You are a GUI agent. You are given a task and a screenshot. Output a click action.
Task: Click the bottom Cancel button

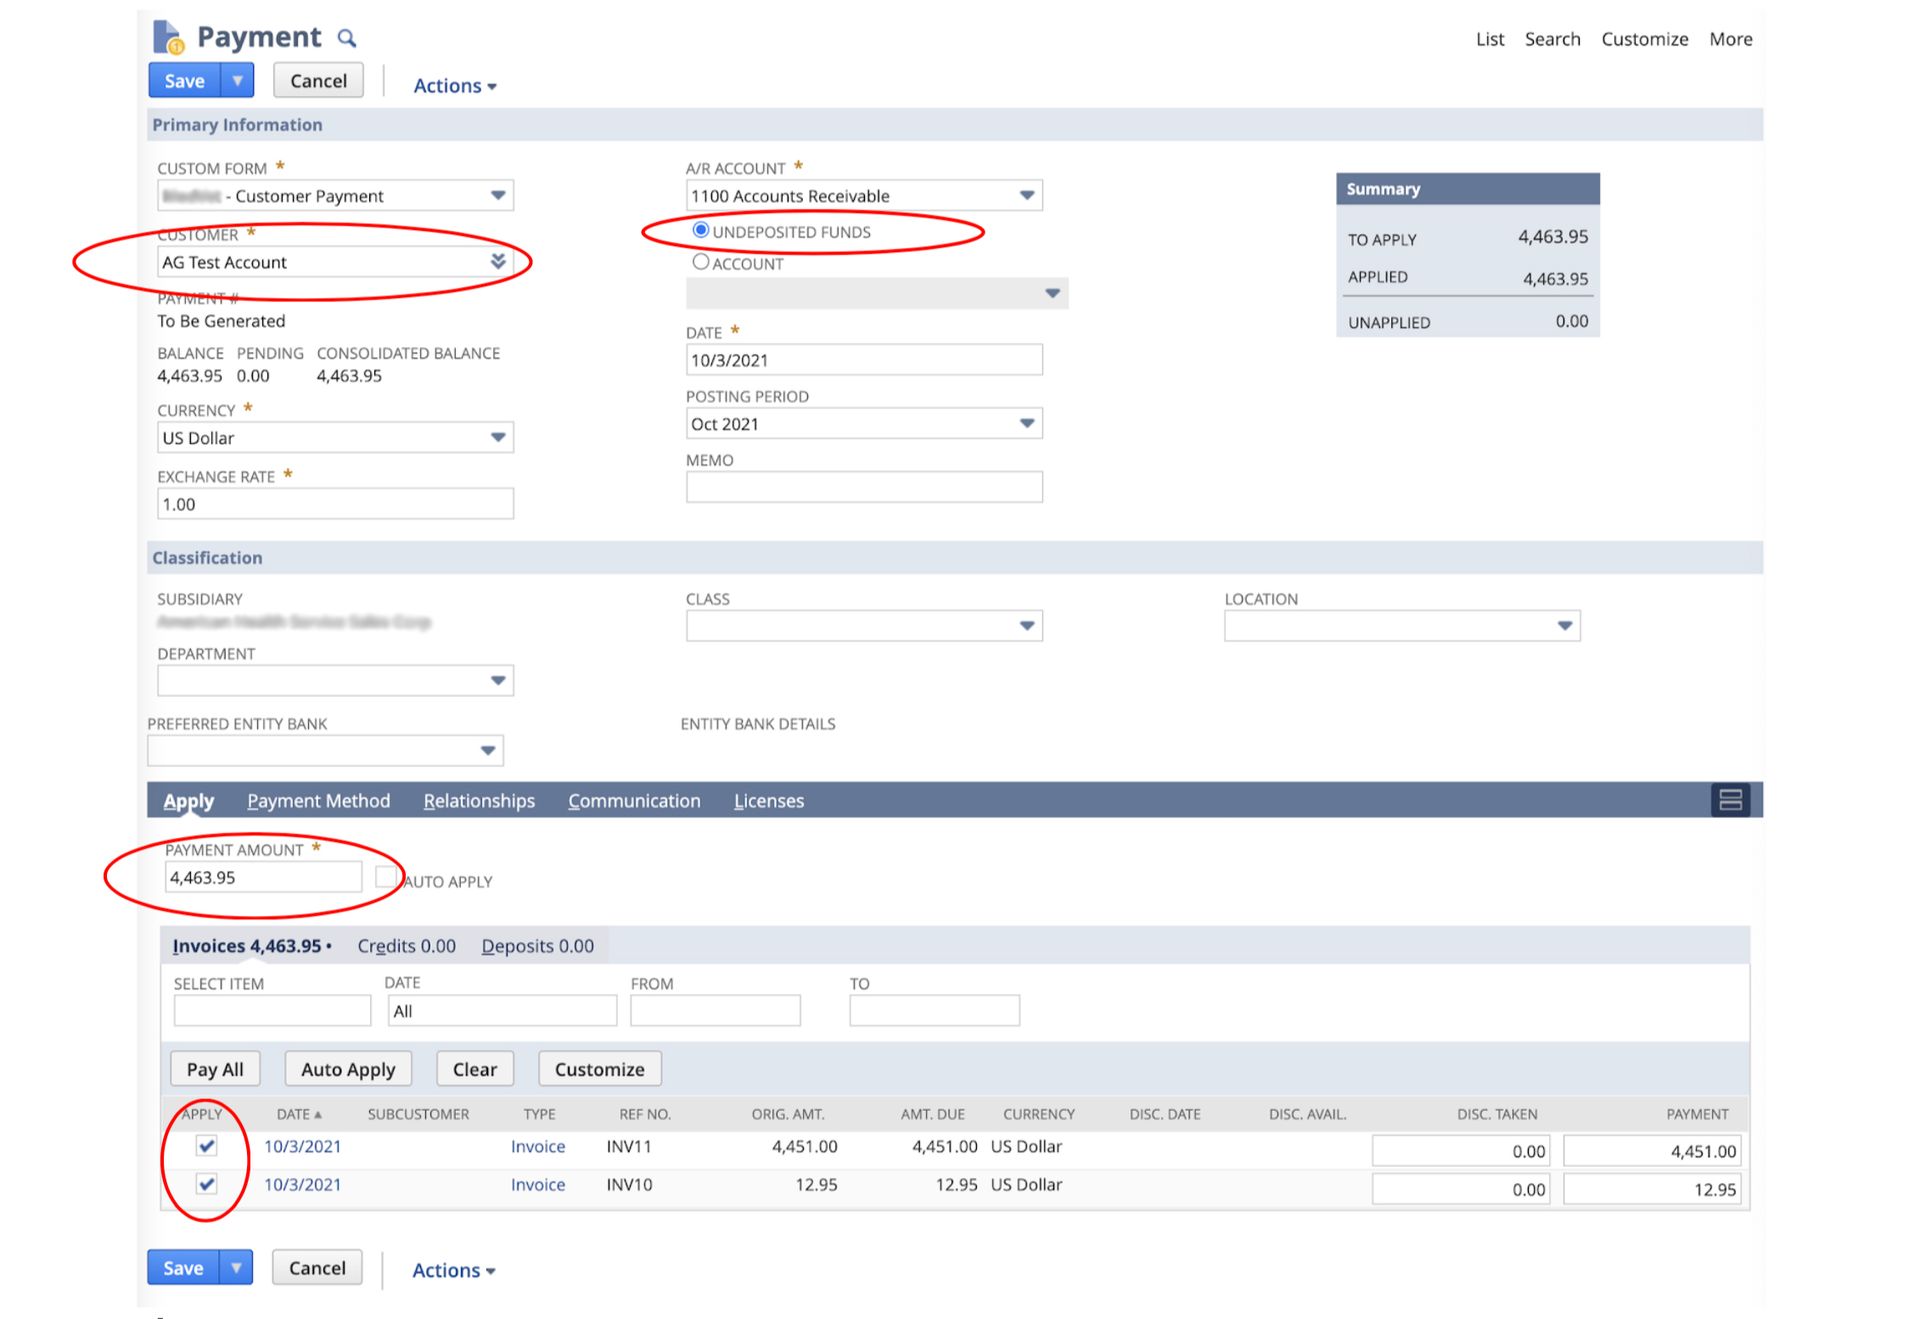pyautogui.click(x=317, y=1268)
